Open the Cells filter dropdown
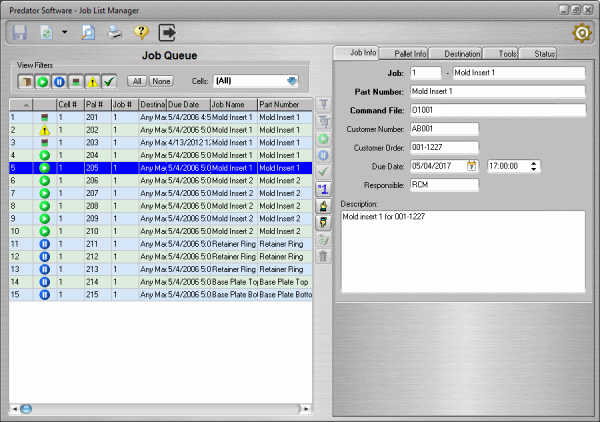 [x=291, y=81]
